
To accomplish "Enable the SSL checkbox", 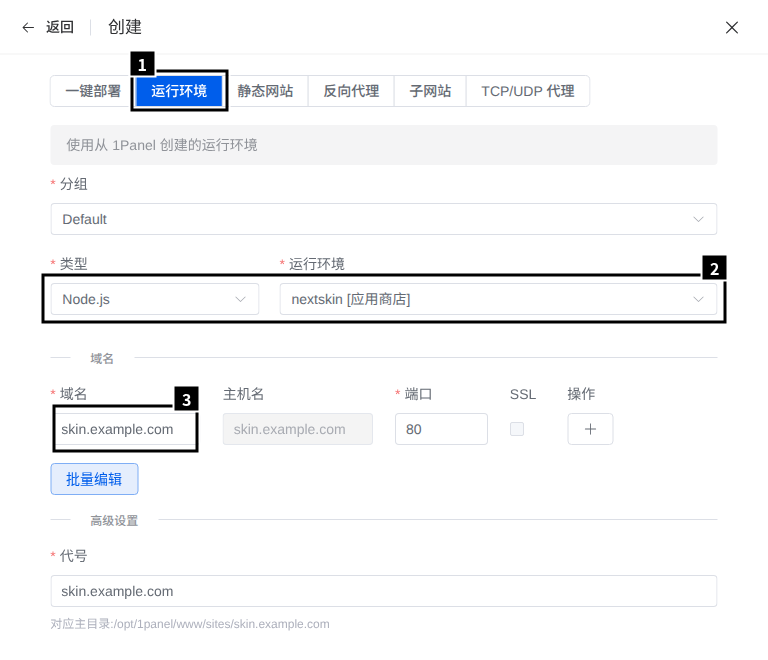I will click(x=517, y=429).
